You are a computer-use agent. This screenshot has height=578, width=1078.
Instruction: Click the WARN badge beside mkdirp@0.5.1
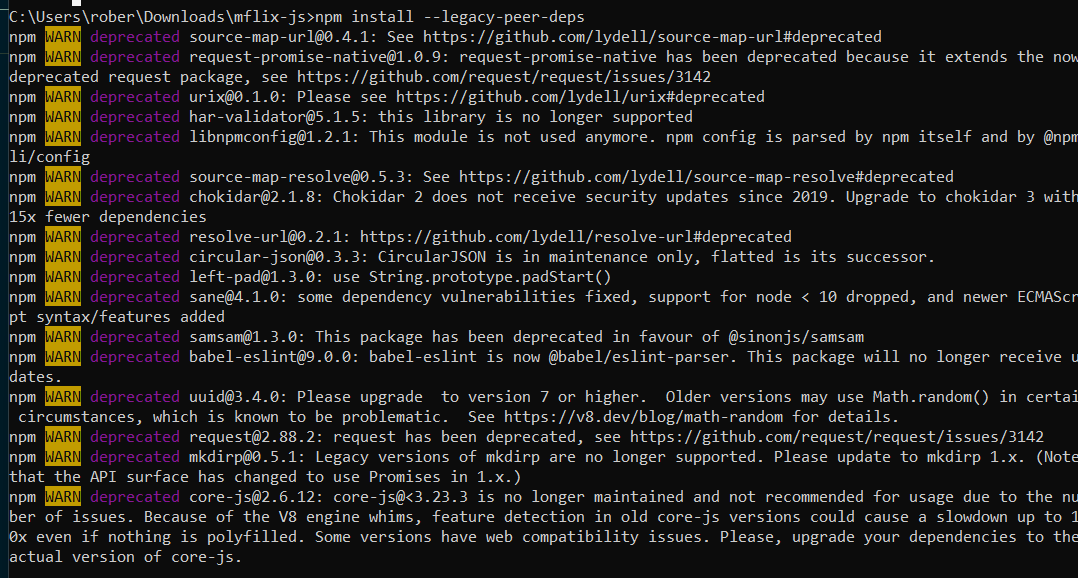tap(62, 457)
